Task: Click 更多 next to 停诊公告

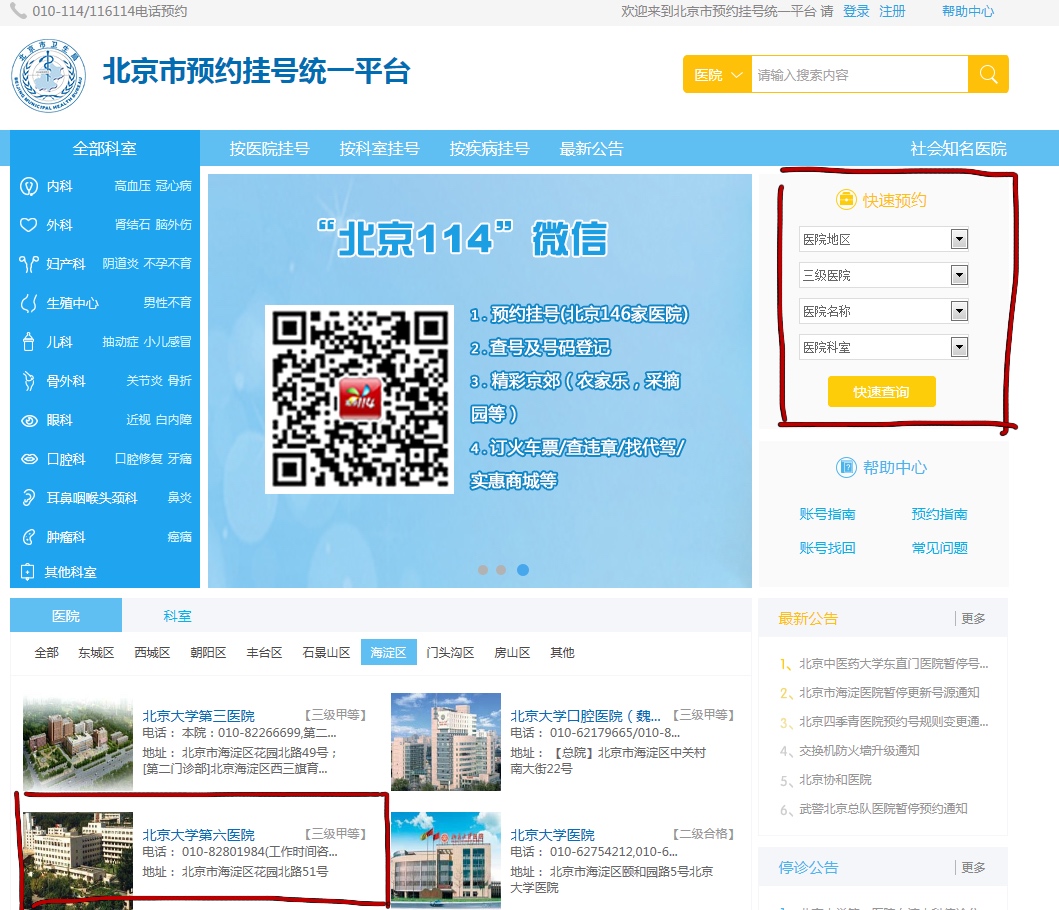Action: coord(973,867)
